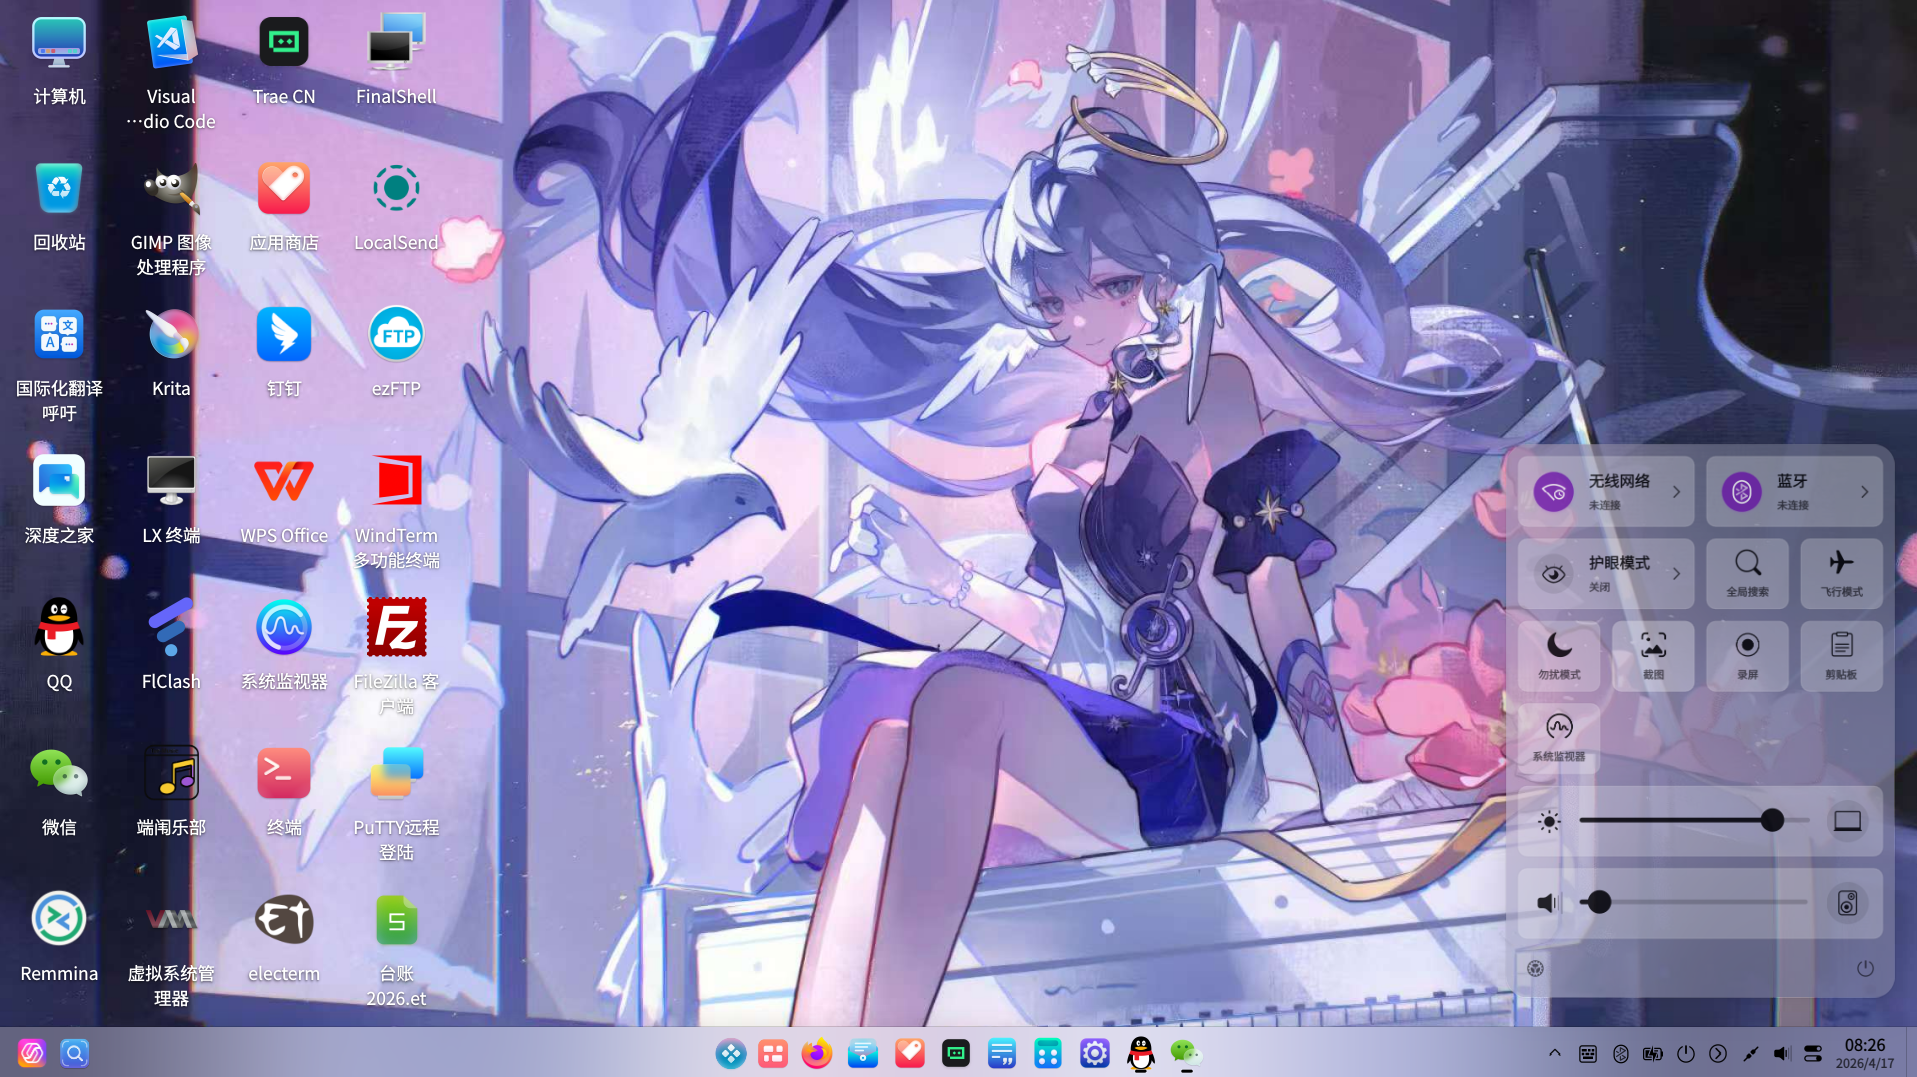1917x1077 pixels.
Task: Toggle the 无线网络 purple circle switch
Action: click(1554, 492)
